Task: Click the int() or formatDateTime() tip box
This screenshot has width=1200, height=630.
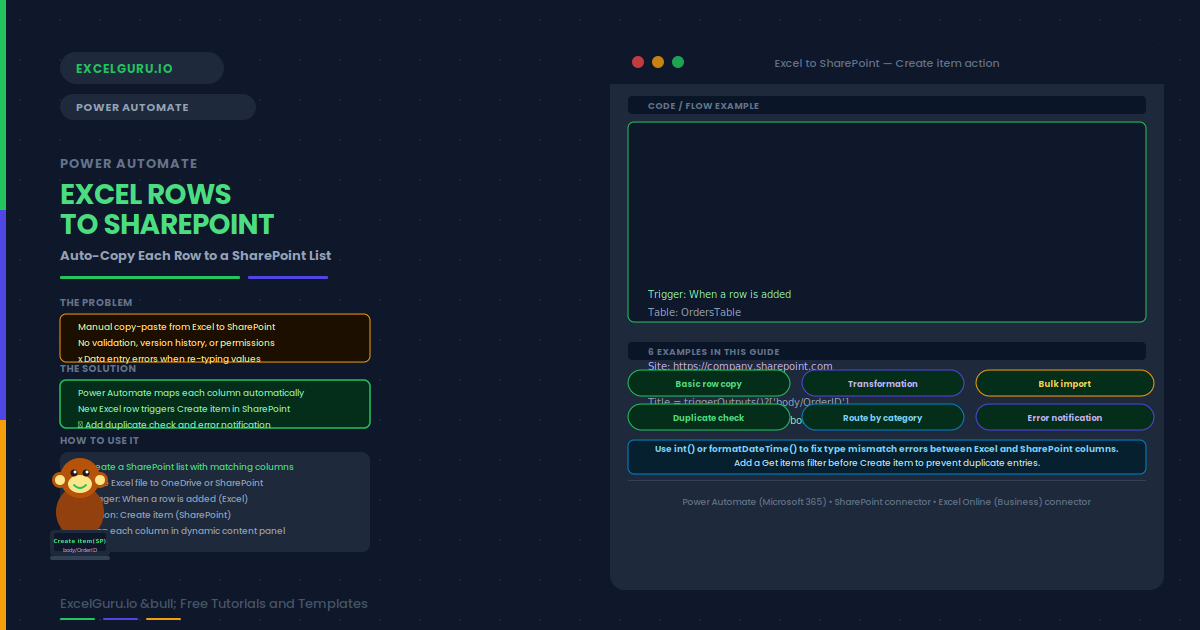Action: (887, 456)
